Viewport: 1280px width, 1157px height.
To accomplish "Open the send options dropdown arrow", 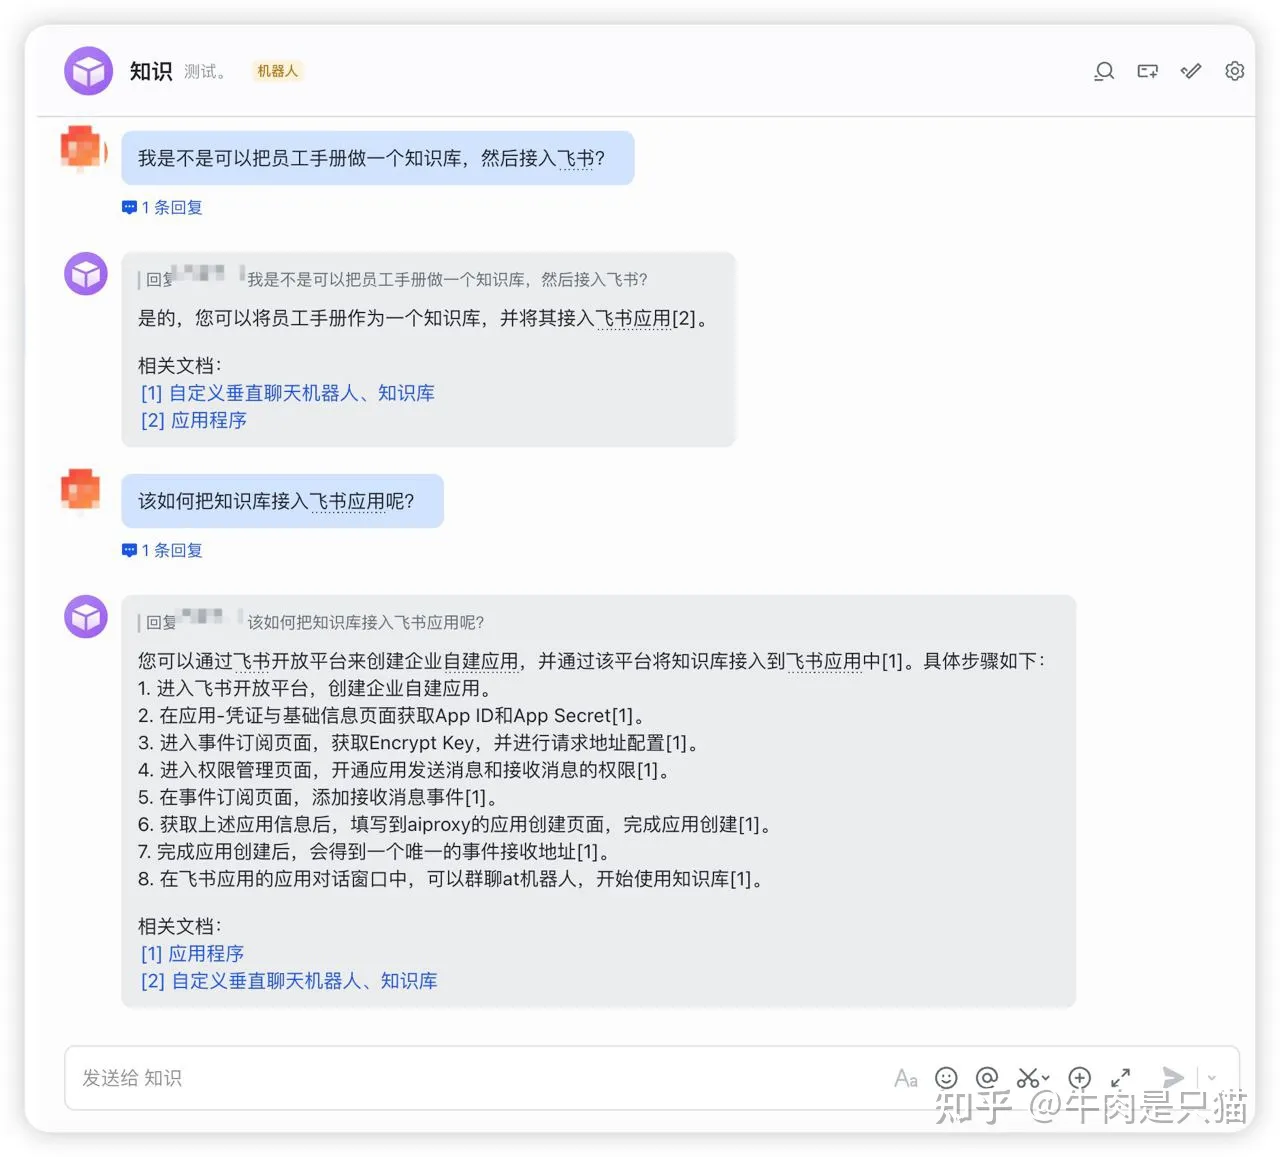I will [1212, 1078].
